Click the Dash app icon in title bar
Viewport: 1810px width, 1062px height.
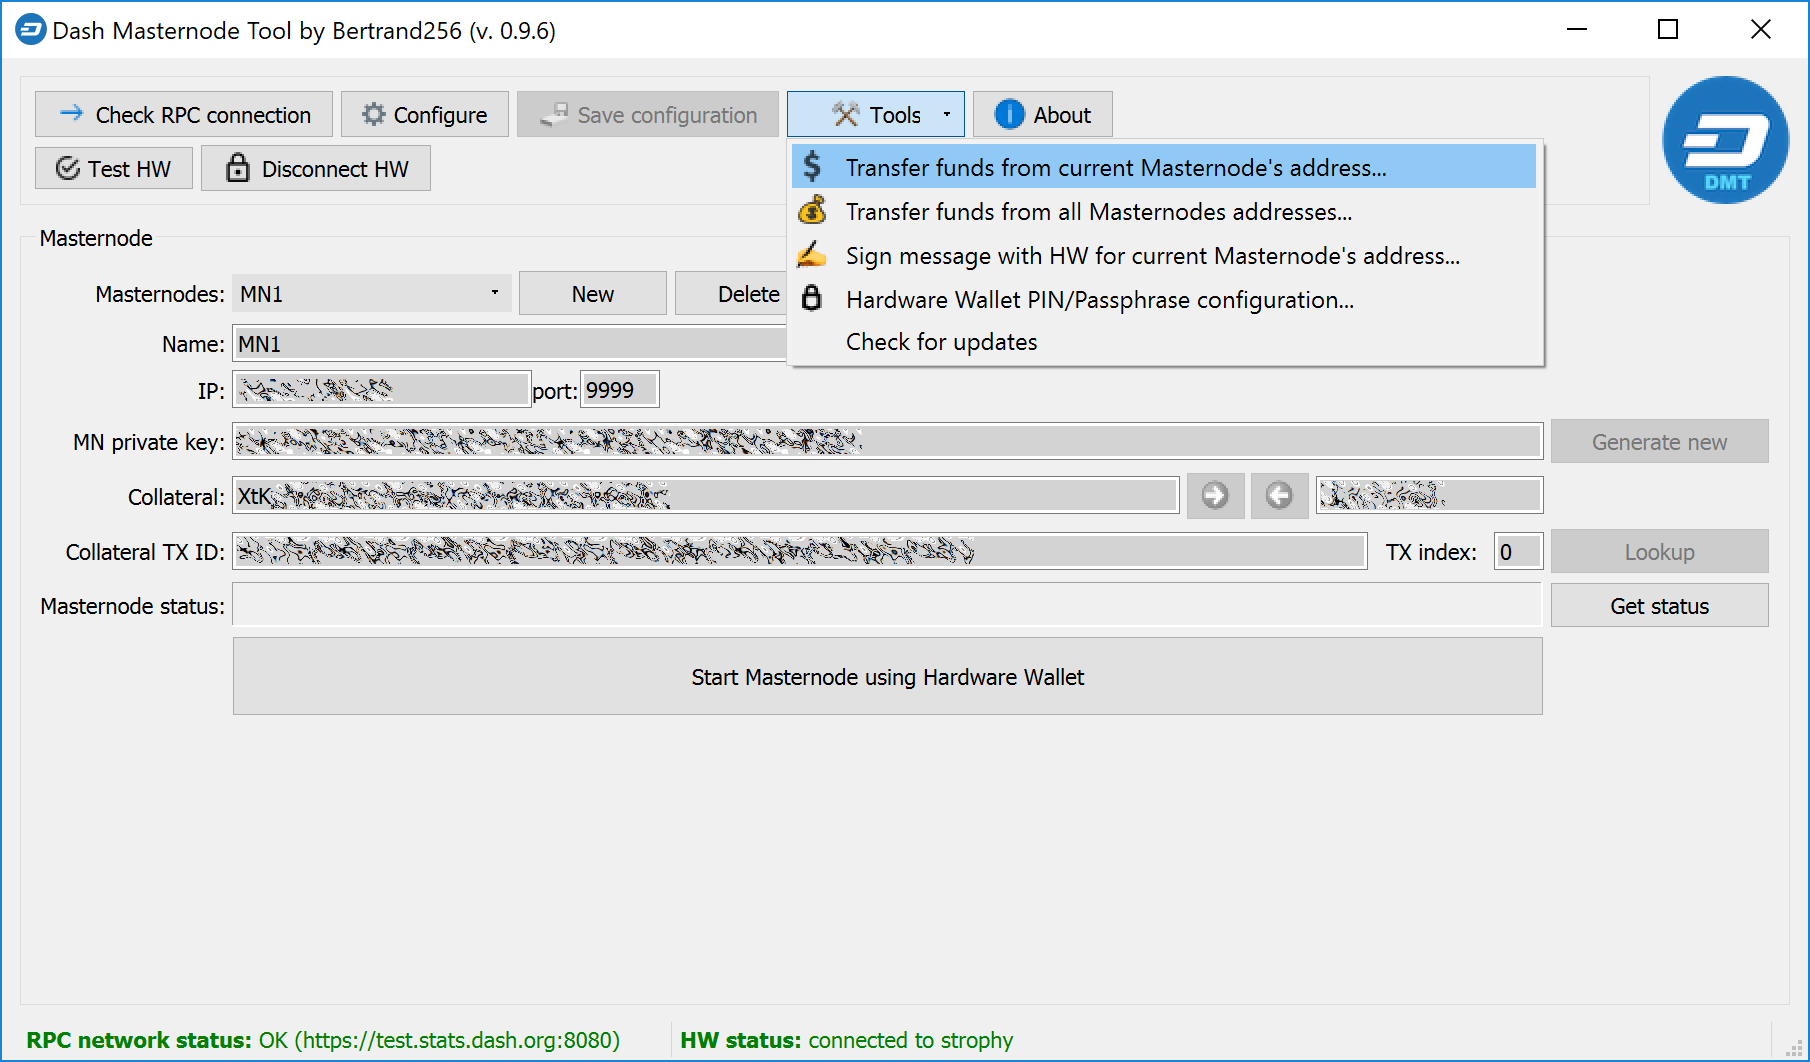click(30, 30)
